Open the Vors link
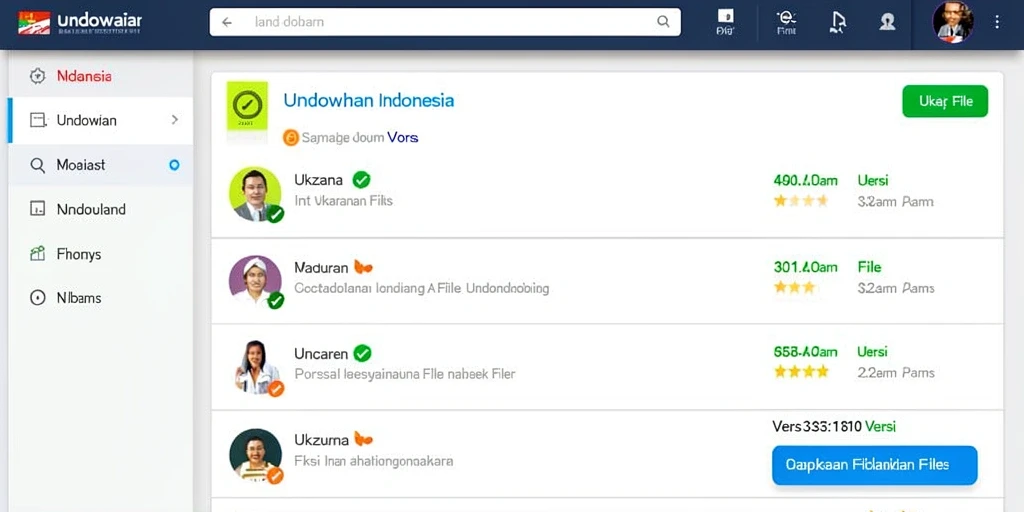Image resolution: width=1024 pixels, height=512 pixels. click(x=402, y=137)
